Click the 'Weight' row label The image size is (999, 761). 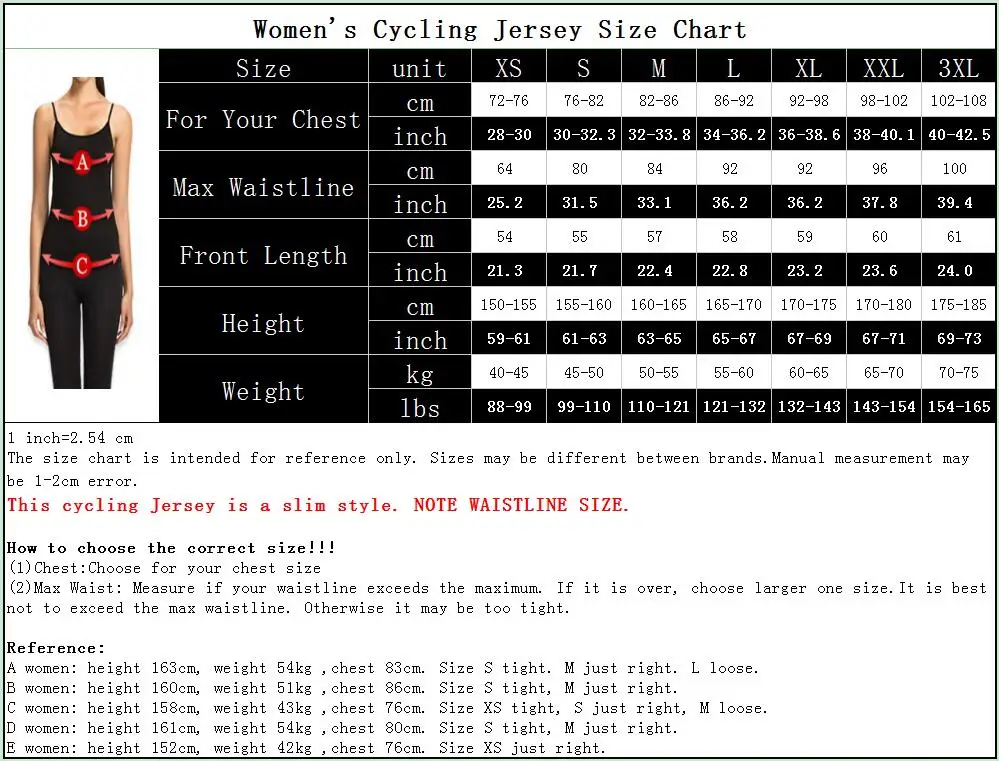263,390
